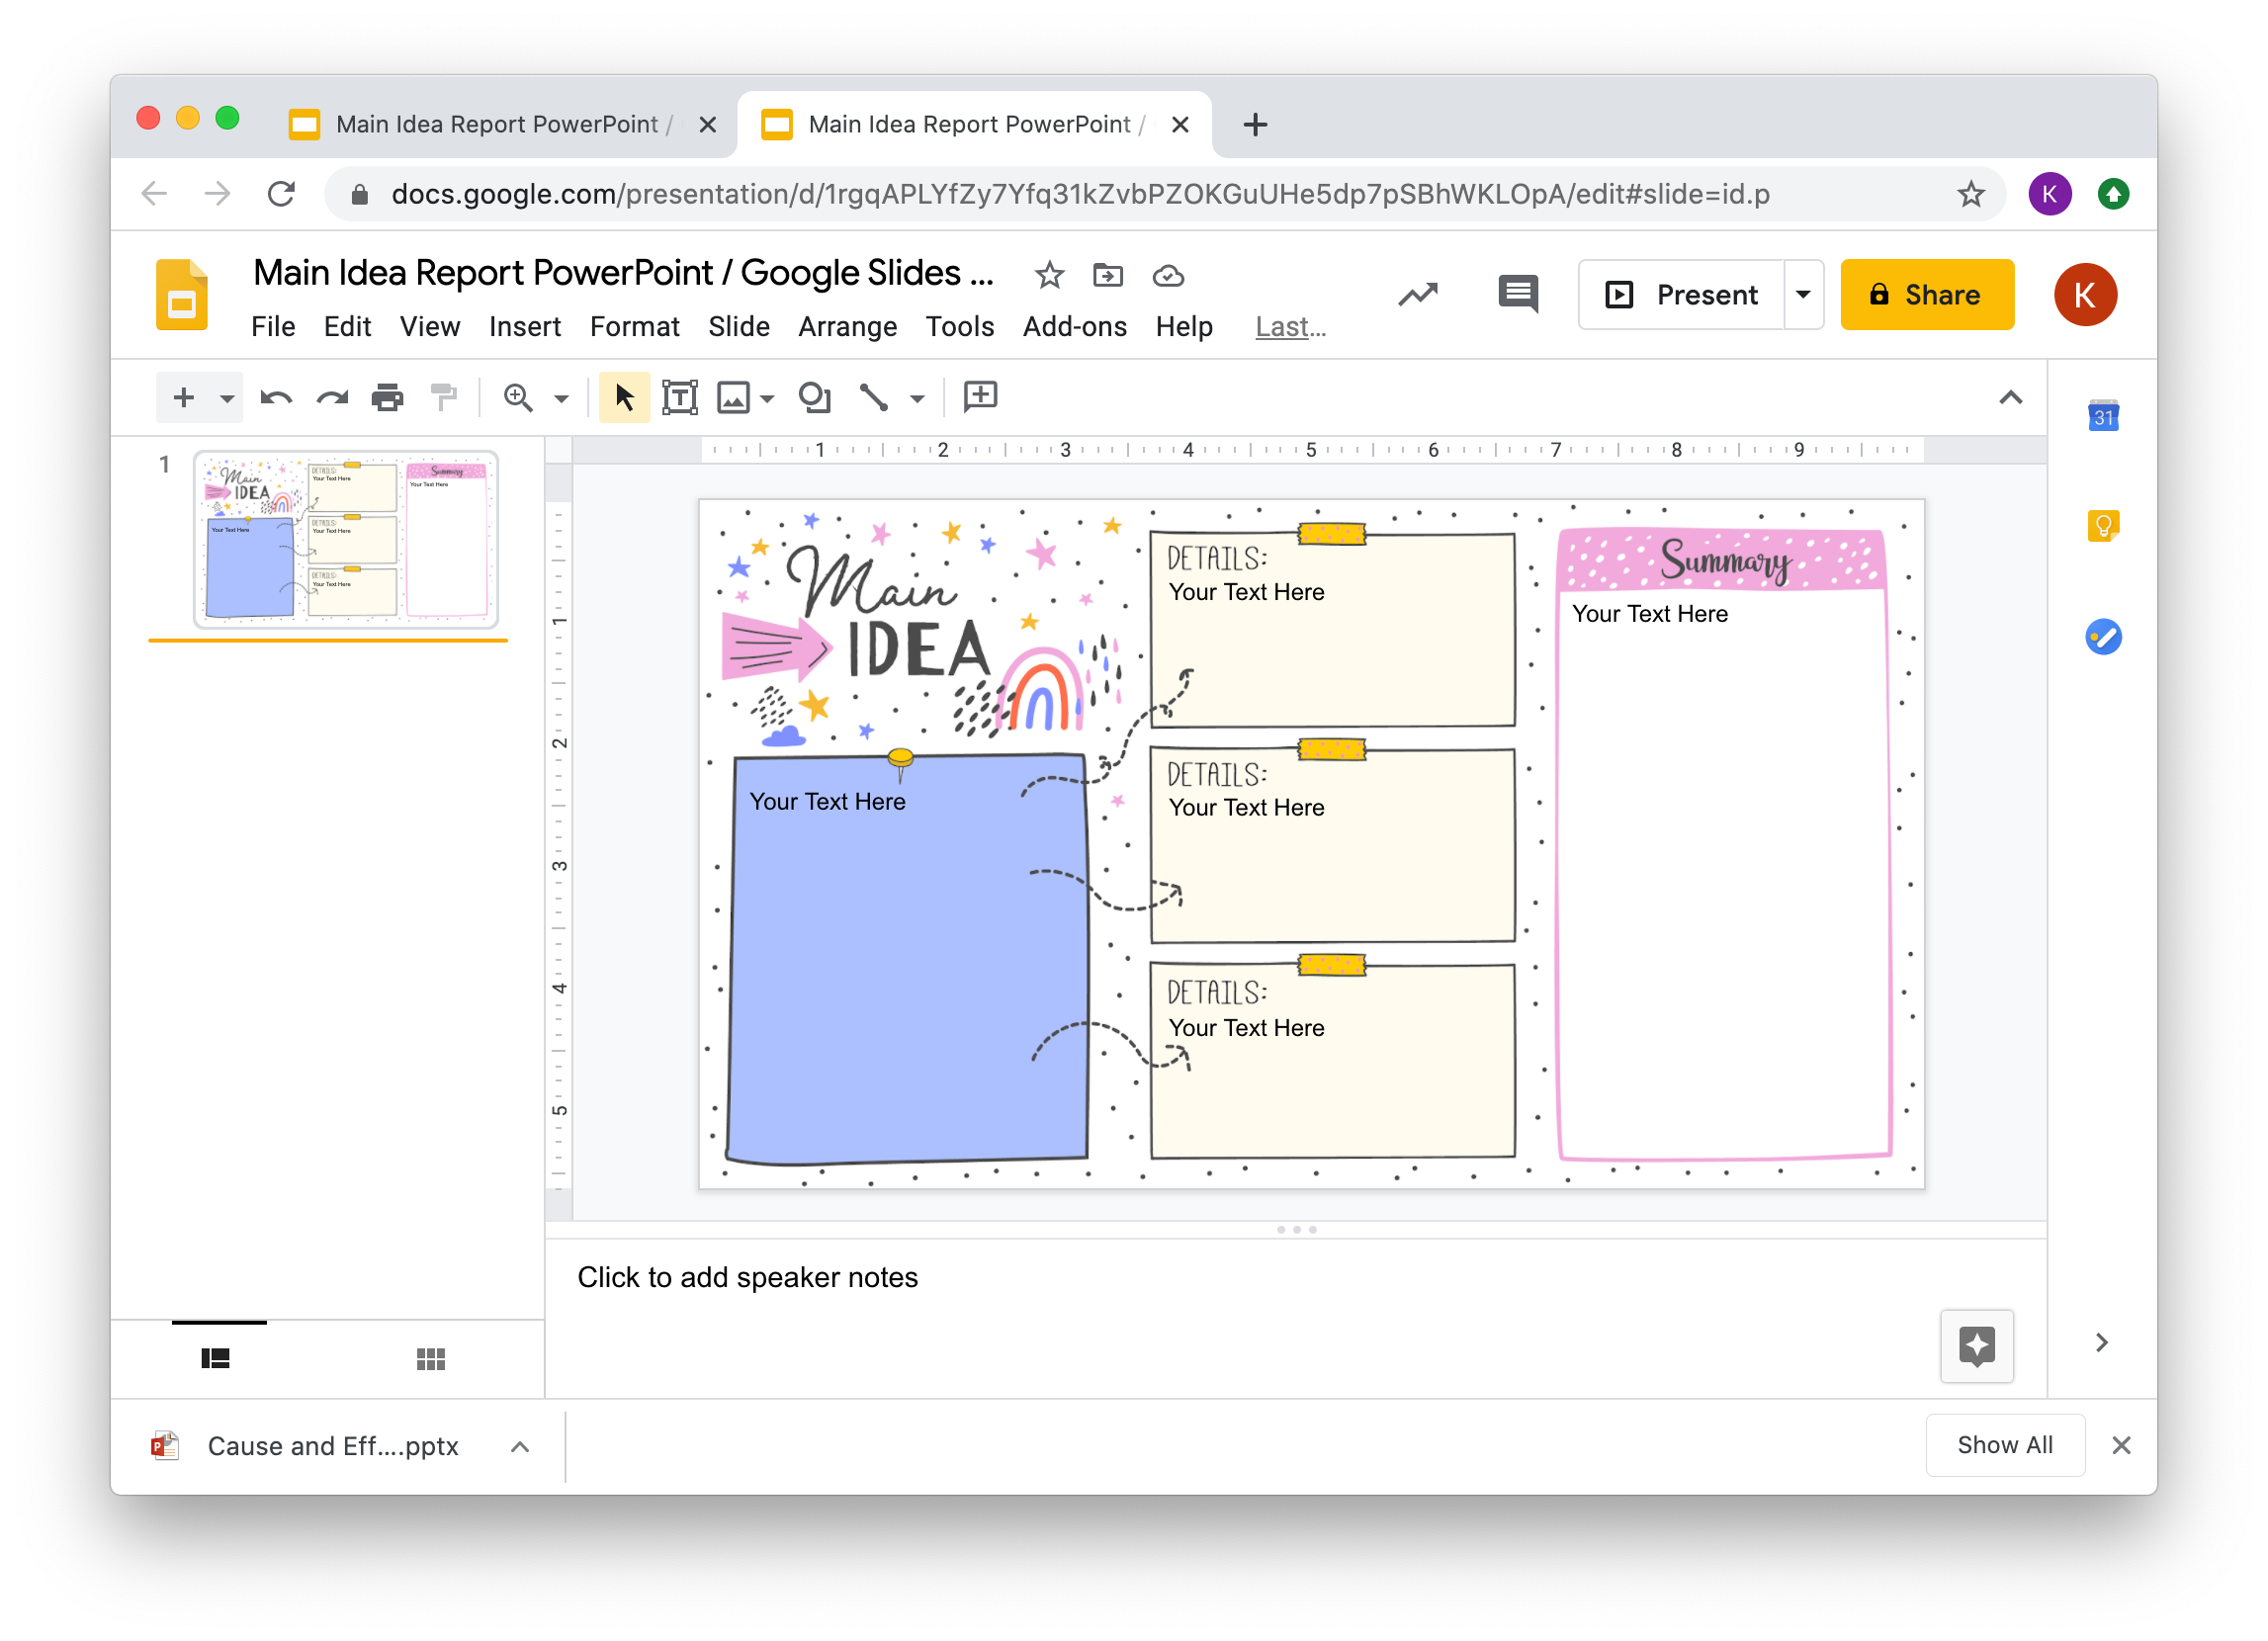The height and width of the screenshot is (1641, 2268).
Task: Switch to the first browser tab
Action: coord(480,124)
